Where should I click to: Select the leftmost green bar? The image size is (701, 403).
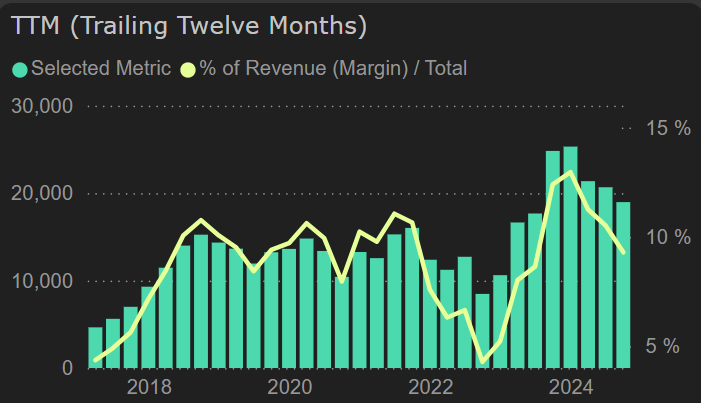[x=95, y=347]
